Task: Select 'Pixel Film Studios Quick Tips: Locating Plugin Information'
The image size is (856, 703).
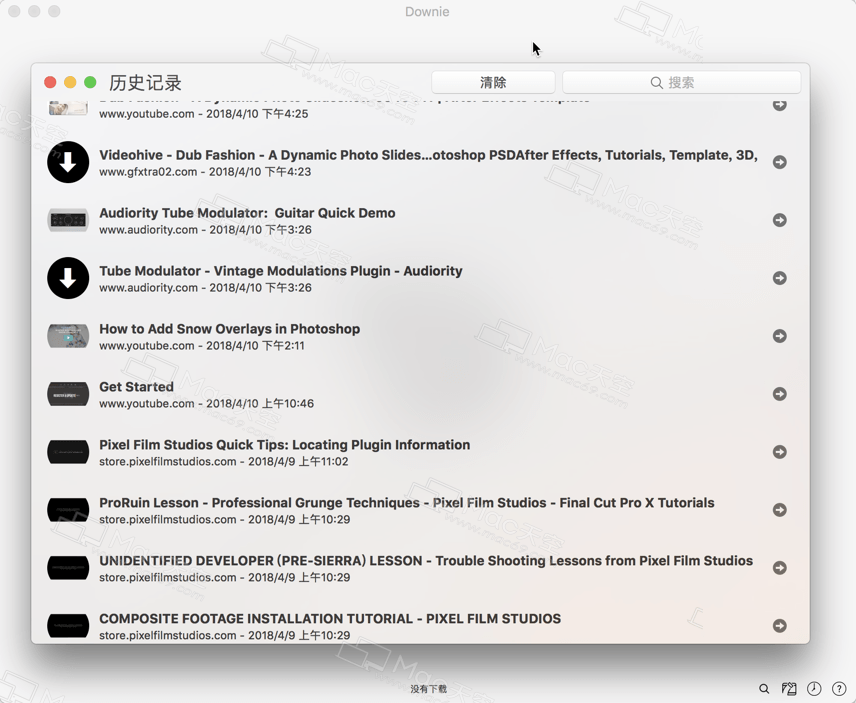Action: point(284,445)
